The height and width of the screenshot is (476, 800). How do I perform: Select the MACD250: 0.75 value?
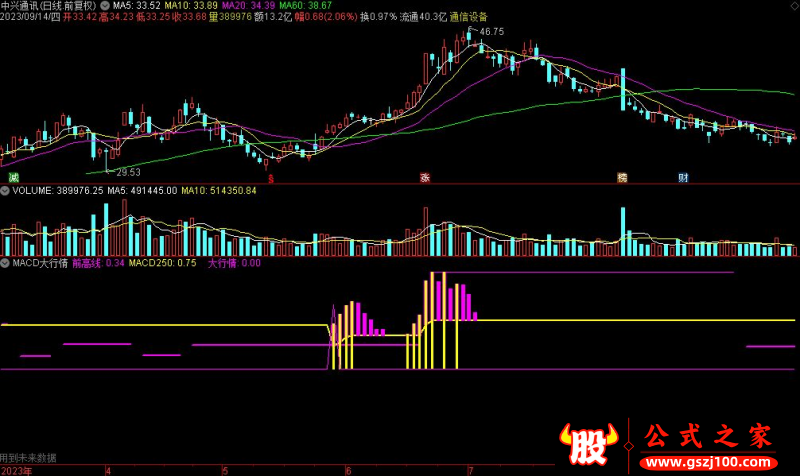coord(162,263)
